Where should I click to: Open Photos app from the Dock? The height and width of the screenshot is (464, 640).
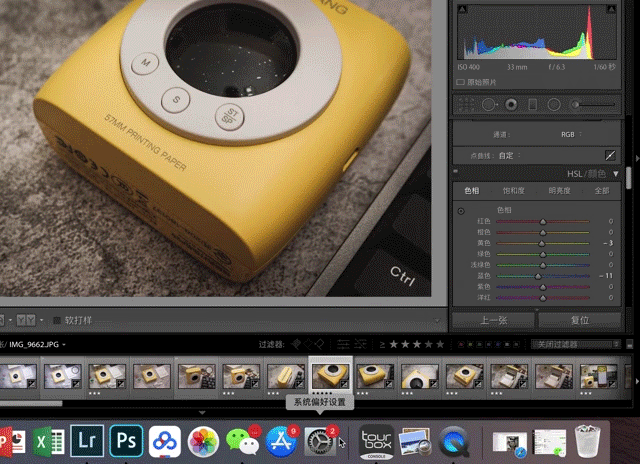click(x=203, y=442)
